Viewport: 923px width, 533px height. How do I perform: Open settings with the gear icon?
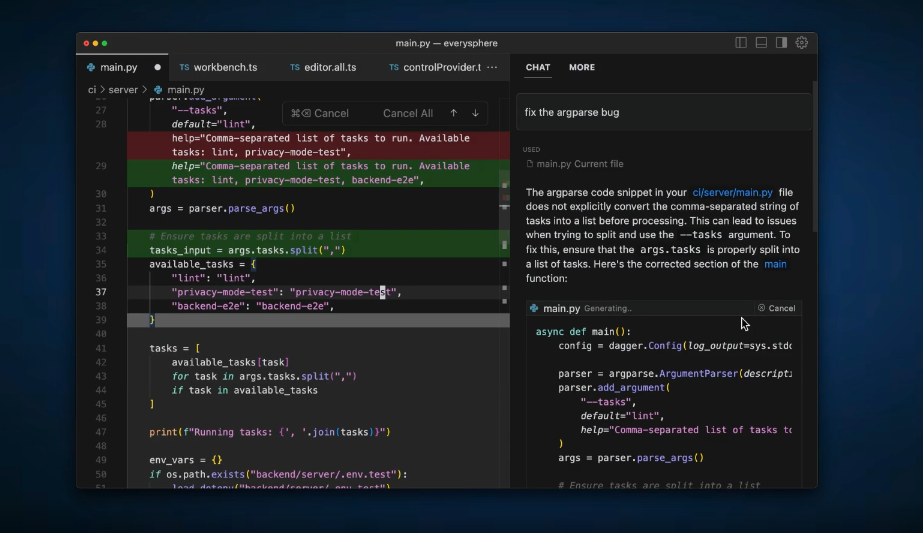click(801, 43)
